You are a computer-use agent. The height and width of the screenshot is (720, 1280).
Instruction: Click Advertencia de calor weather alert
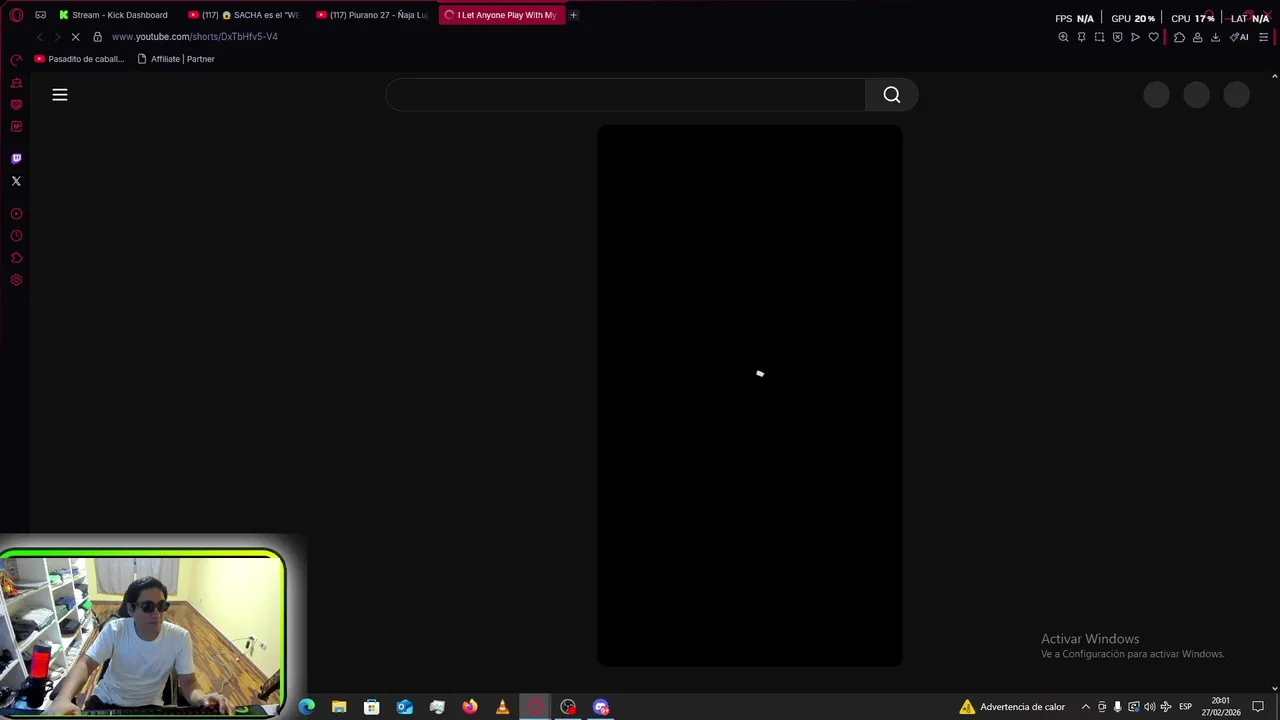[x=1012, y=707]
